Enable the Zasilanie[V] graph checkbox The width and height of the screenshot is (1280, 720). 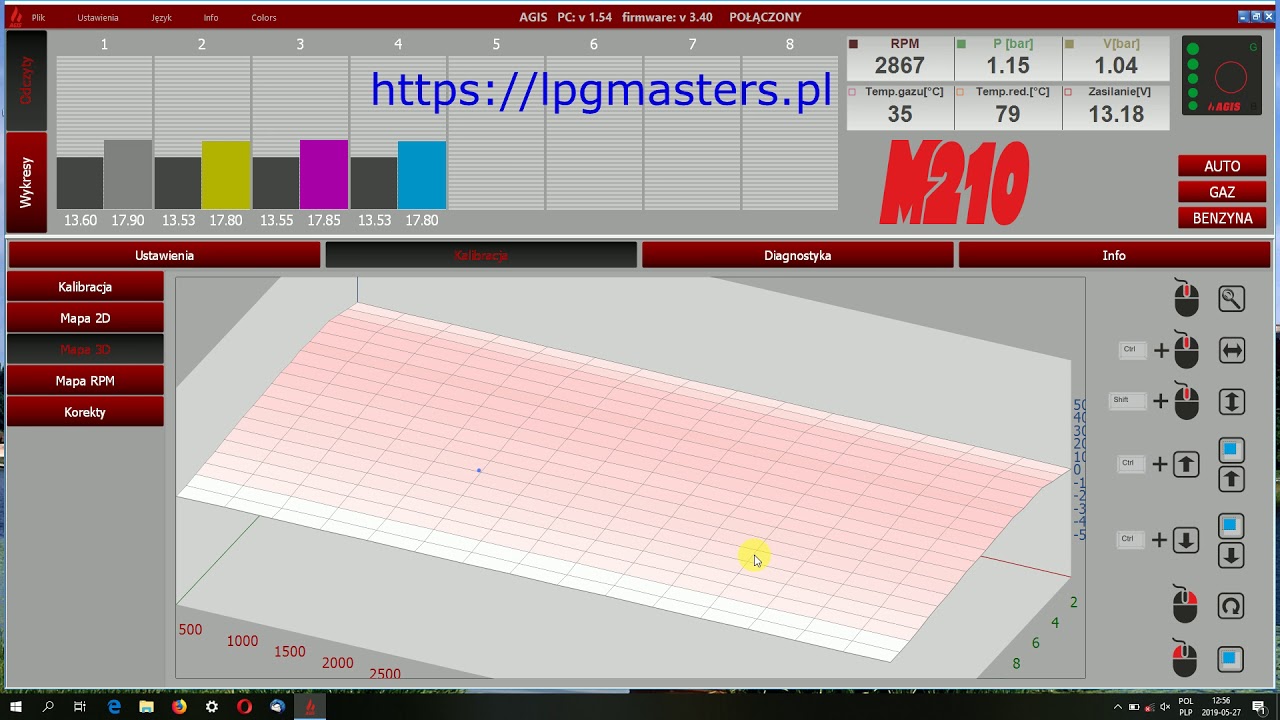[x=1069, y=92]
